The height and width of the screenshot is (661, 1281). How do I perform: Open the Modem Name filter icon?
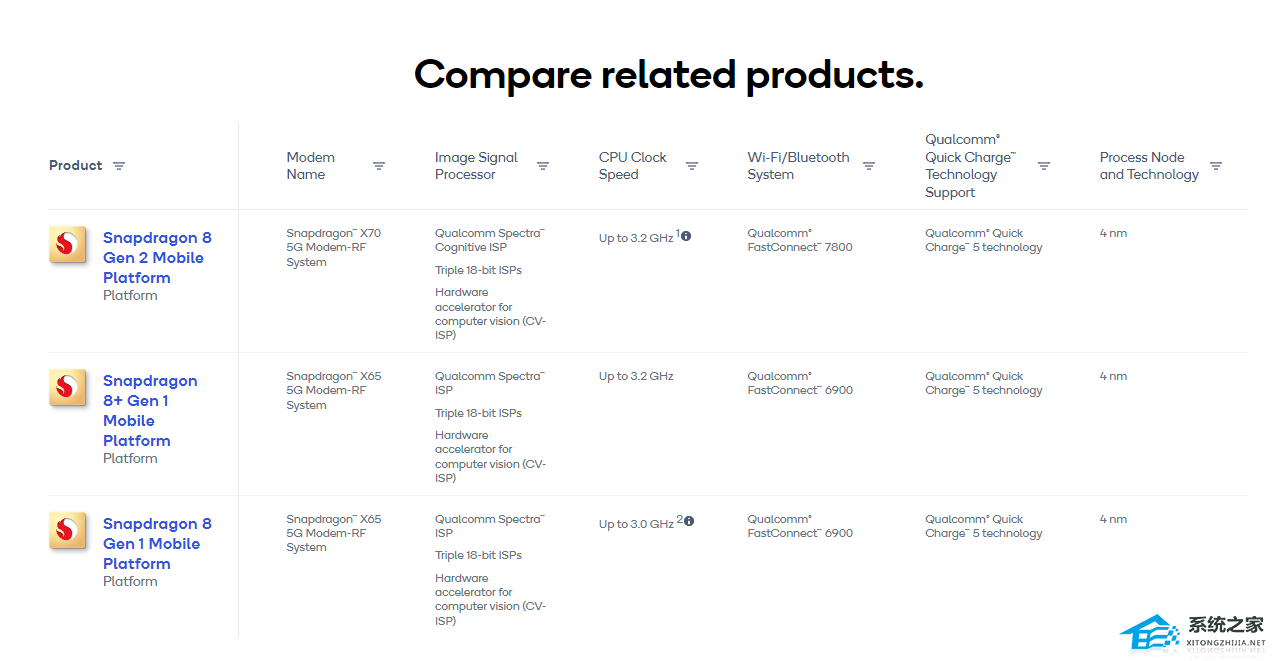379,166
